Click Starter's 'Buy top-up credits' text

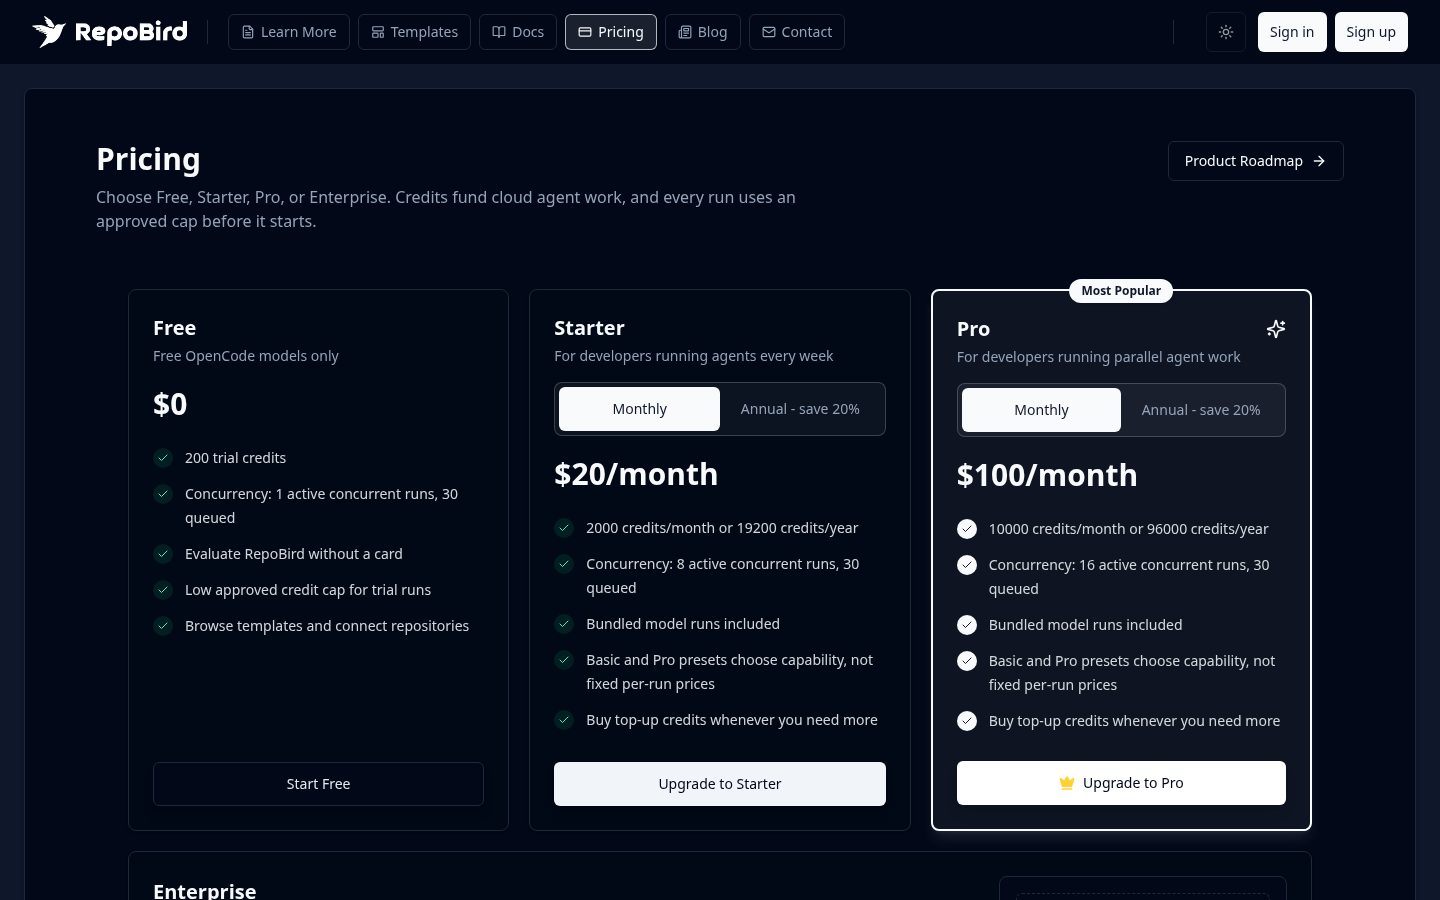732,720
